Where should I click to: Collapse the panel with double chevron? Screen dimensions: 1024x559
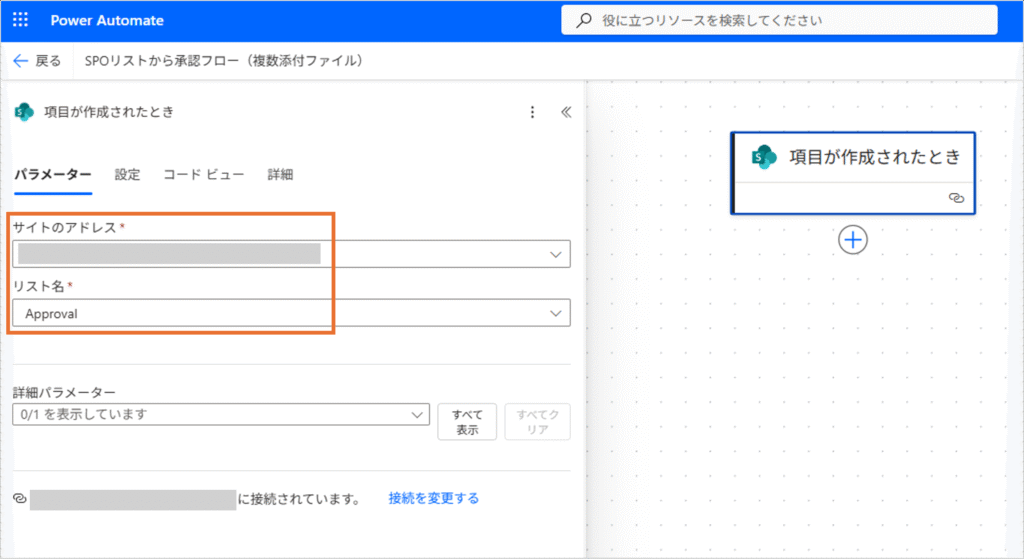pyautogui.click(x=566, y=112)
